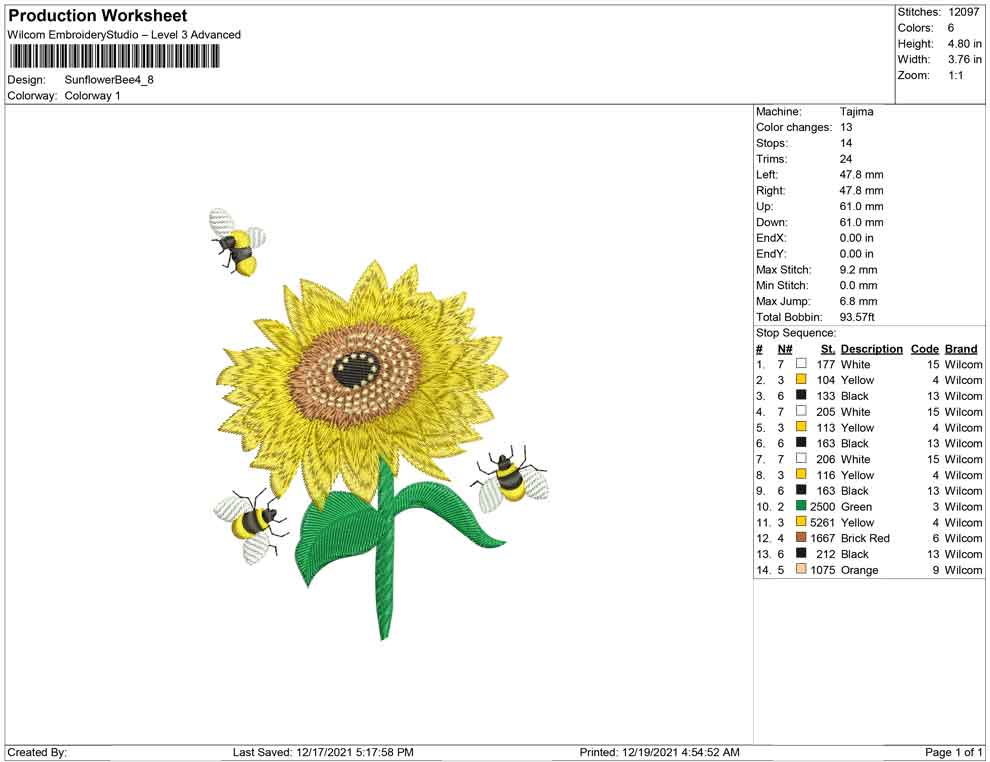The height and width of the screenshot is (762, 990).
Task: Select the Orange swatch in stop row 14
Action: 801,569
